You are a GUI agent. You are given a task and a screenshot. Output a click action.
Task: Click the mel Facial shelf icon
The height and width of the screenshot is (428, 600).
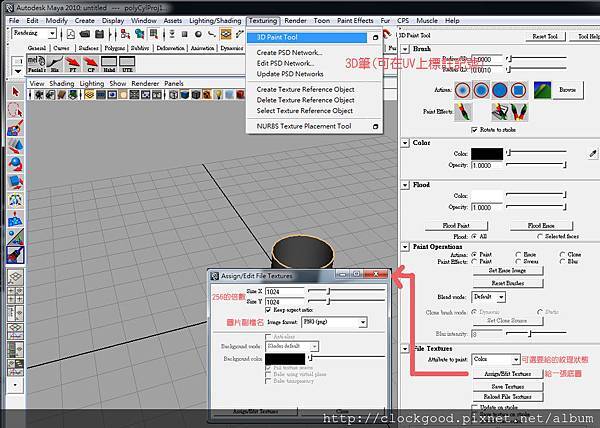click(x=36, y=64)
